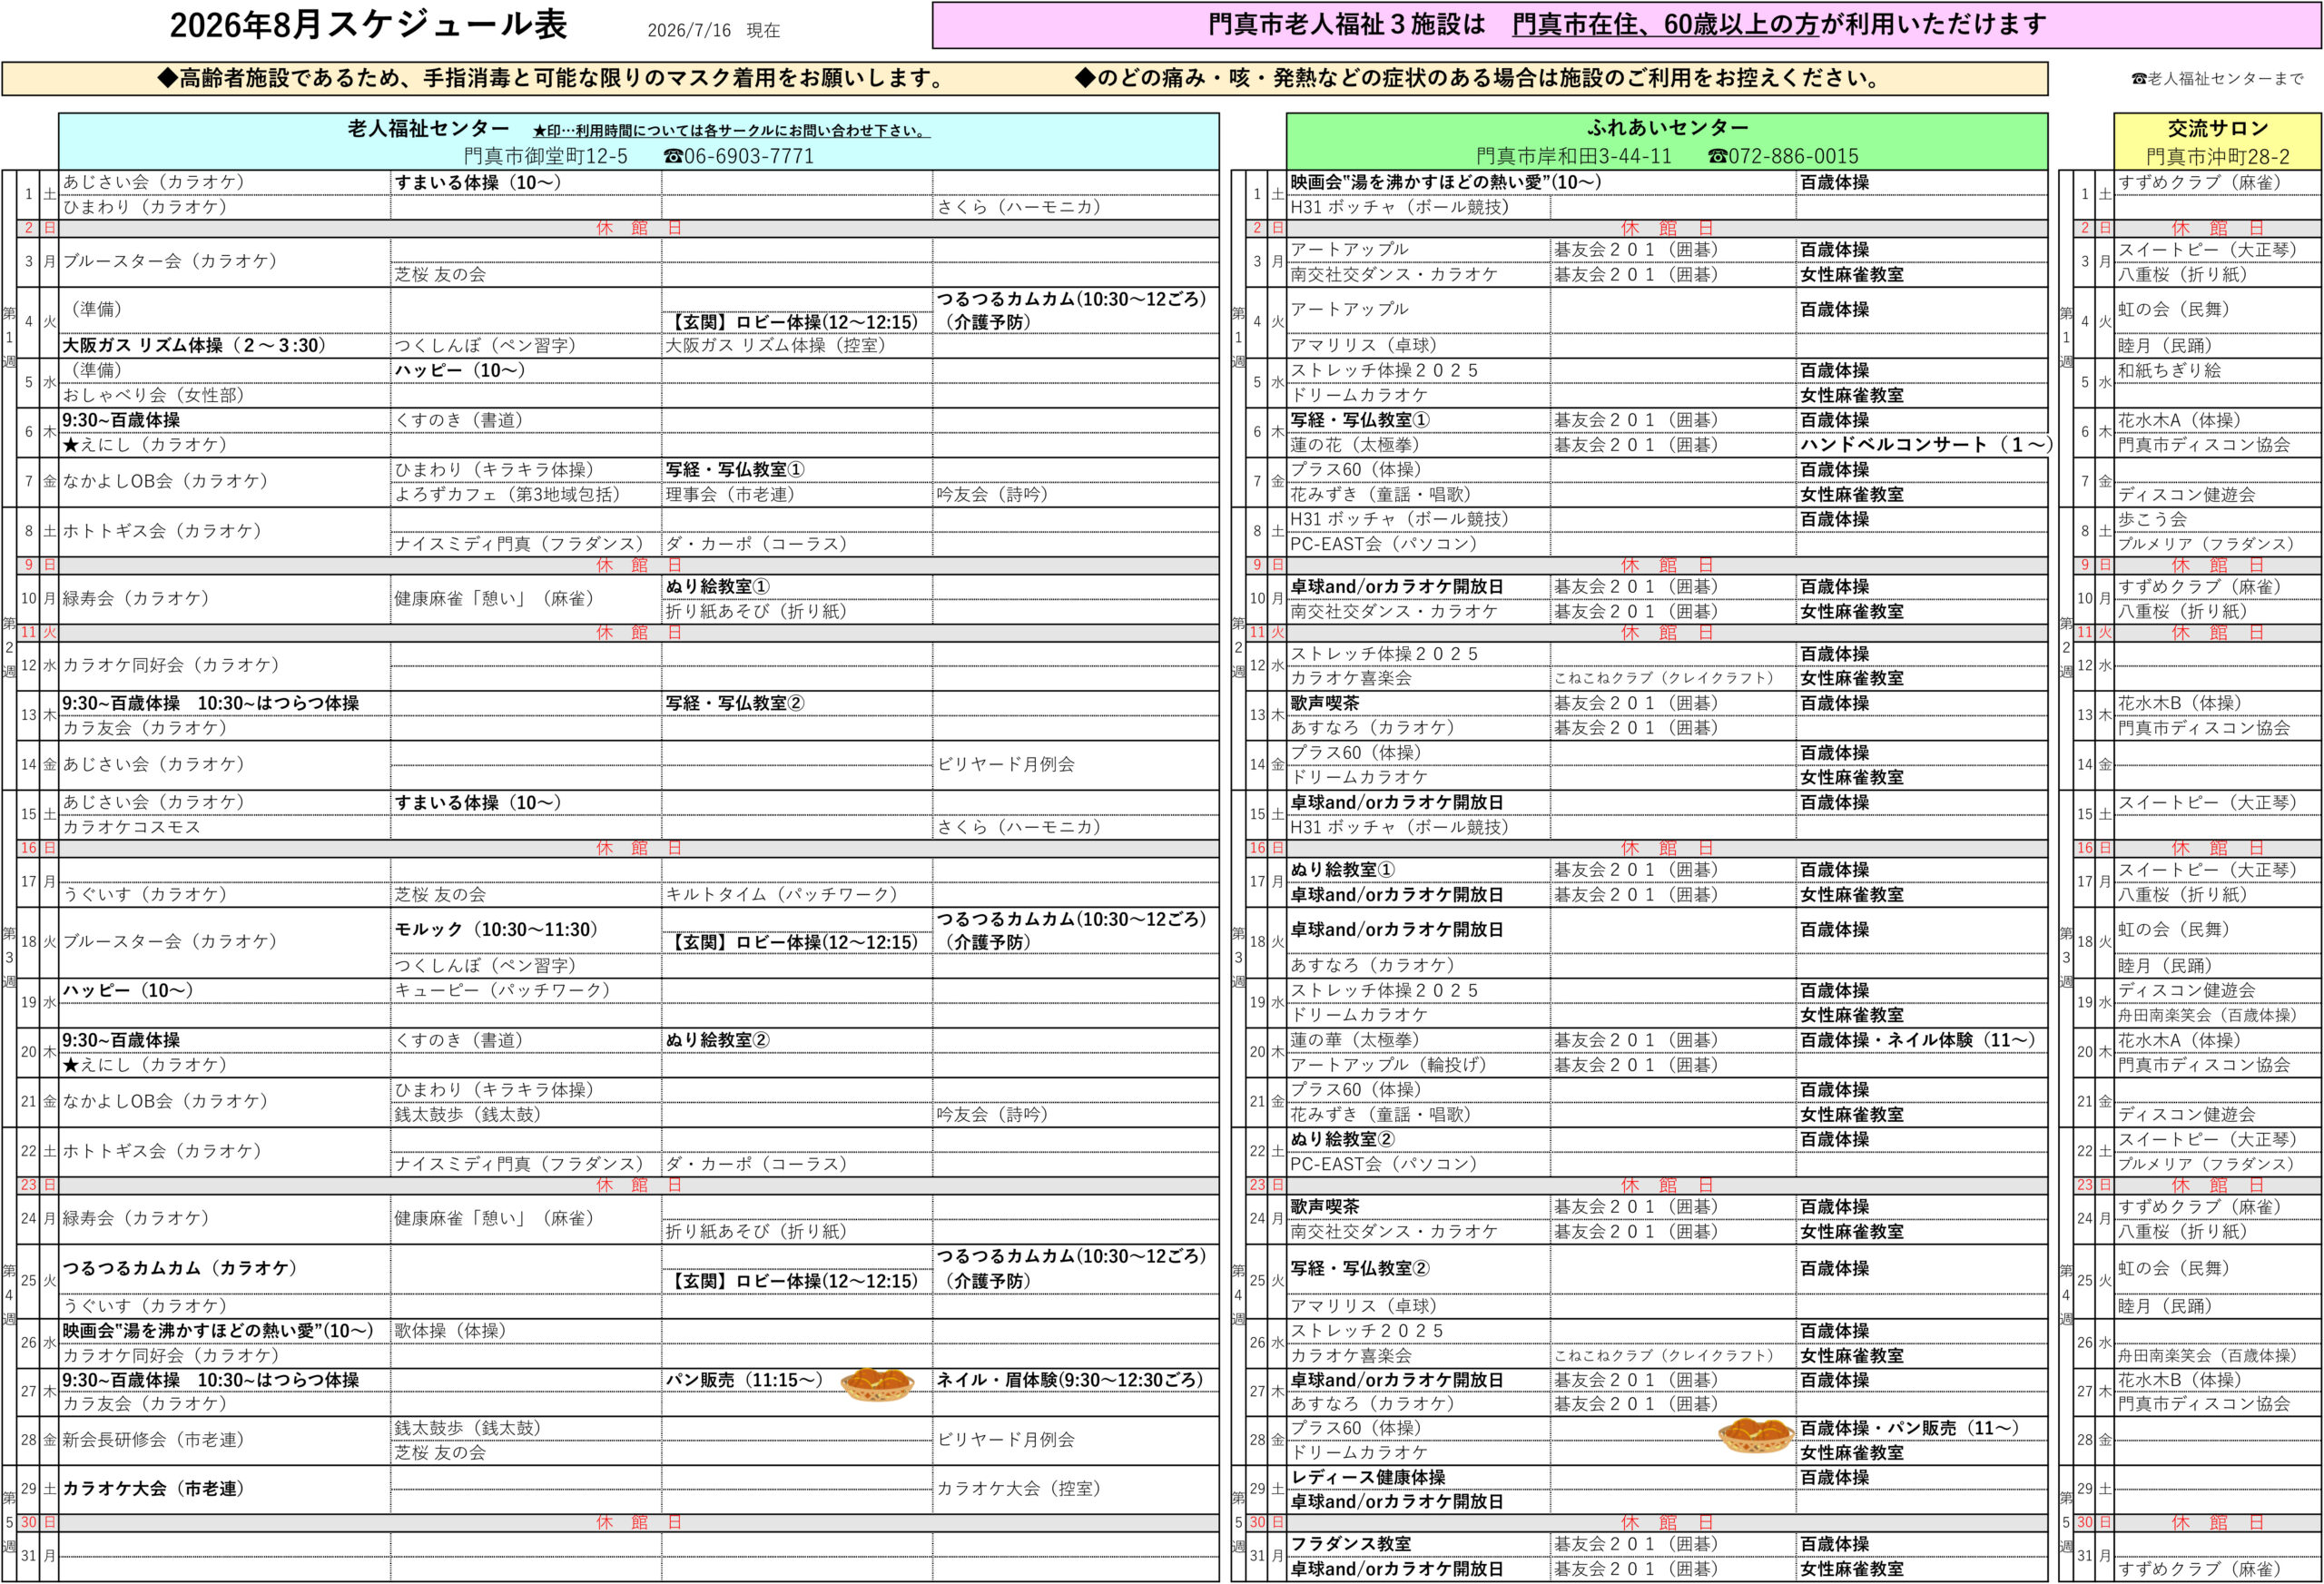Click phone number ☎072-886-0015

coord(1783,156)
